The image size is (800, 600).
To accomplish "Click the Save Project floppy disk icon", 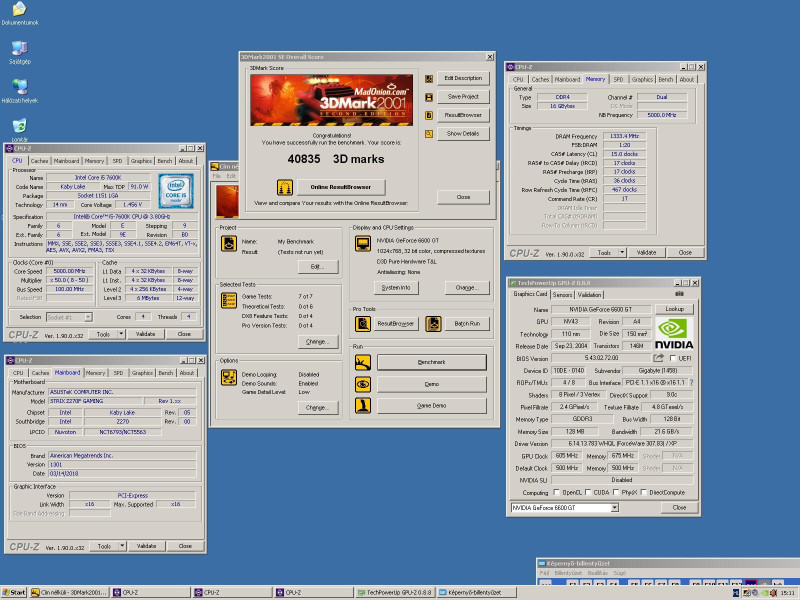I will click(429, 97).
